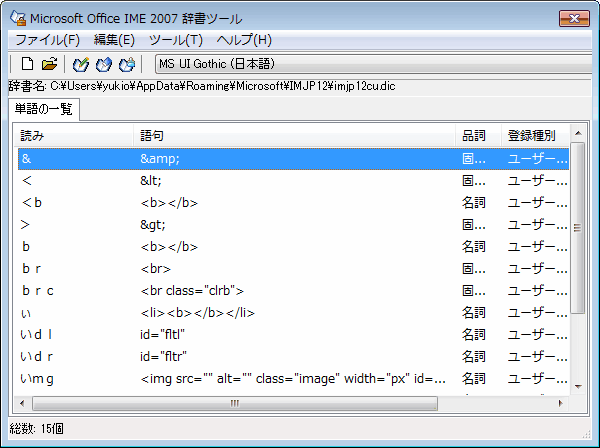Sort by the 語句 column header

(x=295, y=135)
